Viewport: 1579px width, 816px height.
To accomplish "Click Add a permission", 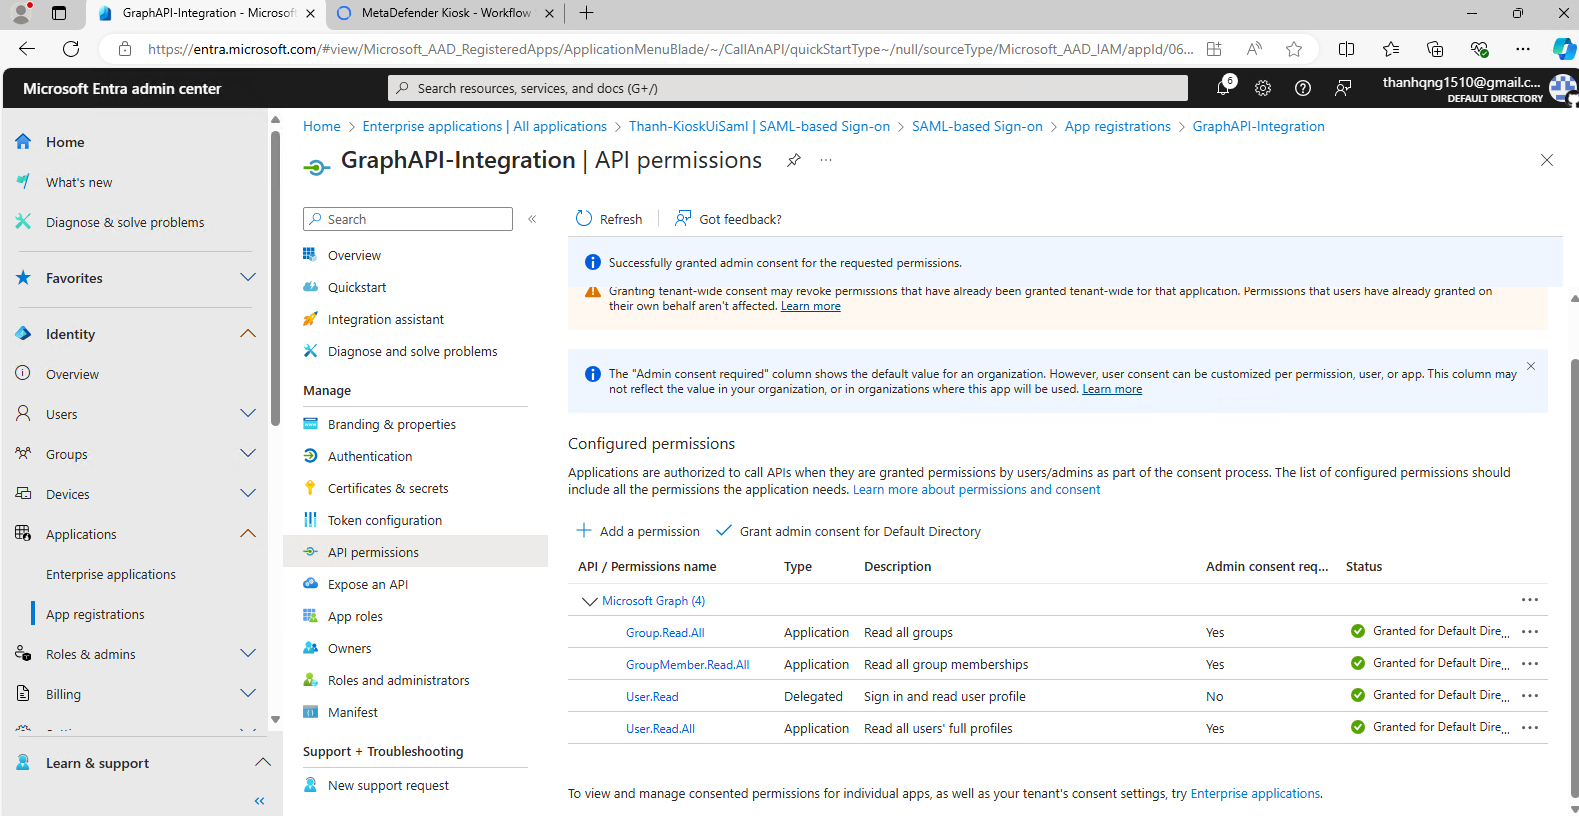I will (x=638, y=531).
